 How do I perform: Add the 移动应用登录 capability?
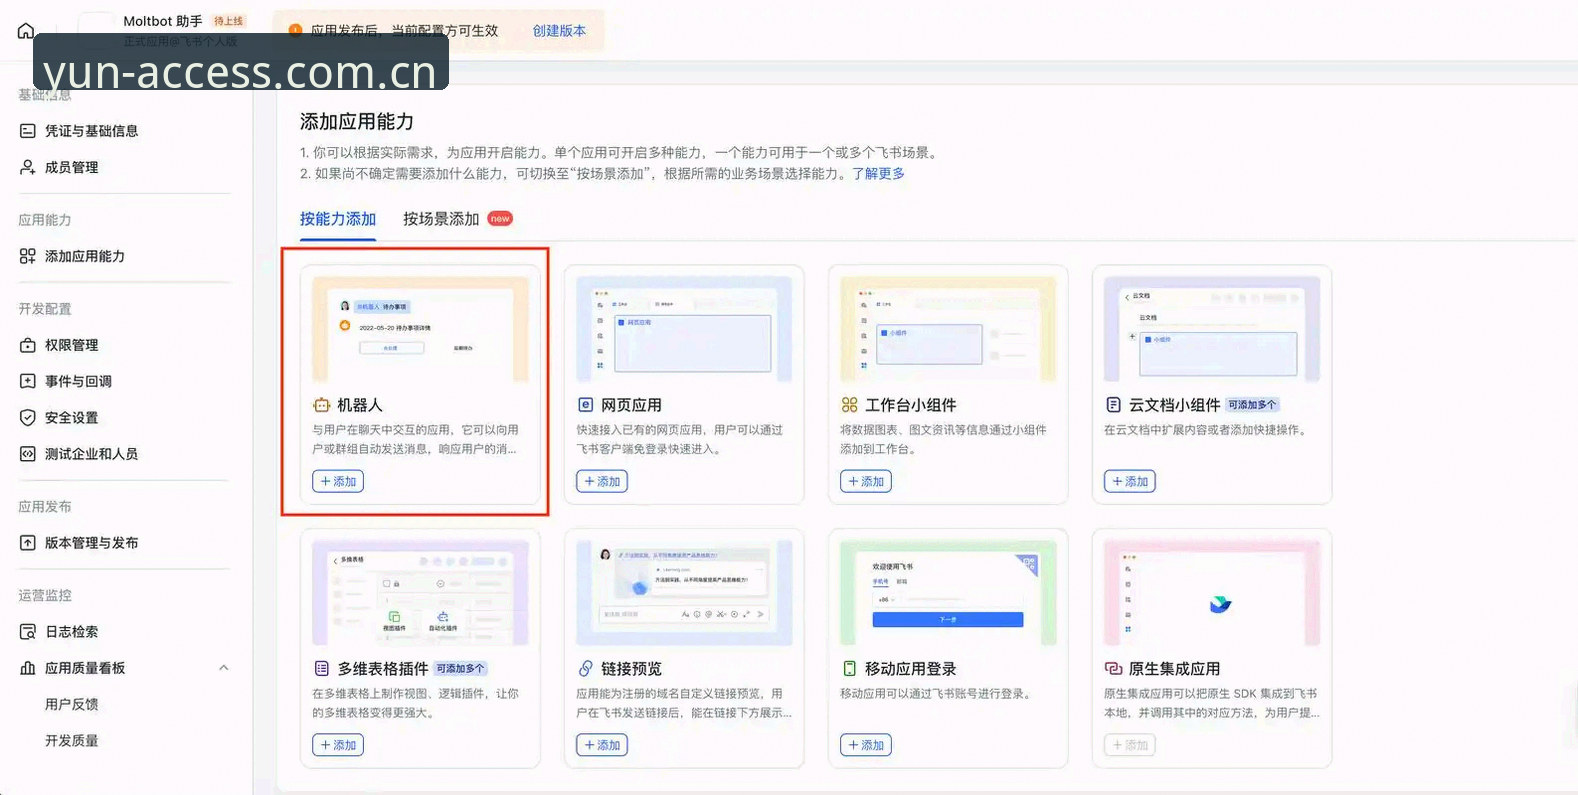click(866, 745)
